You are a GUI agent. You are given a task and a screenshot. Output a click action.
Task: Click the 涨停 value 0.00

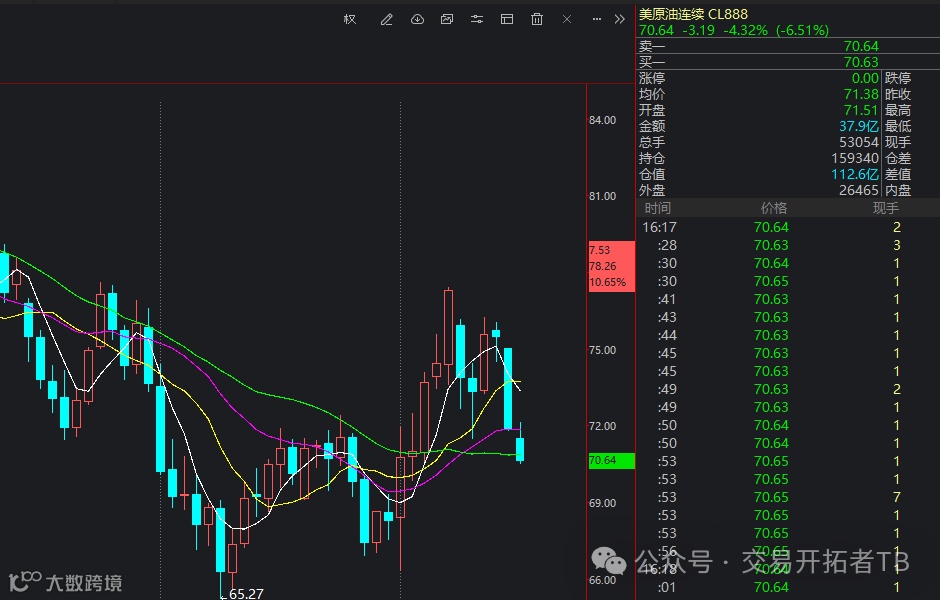pos(865,78)
